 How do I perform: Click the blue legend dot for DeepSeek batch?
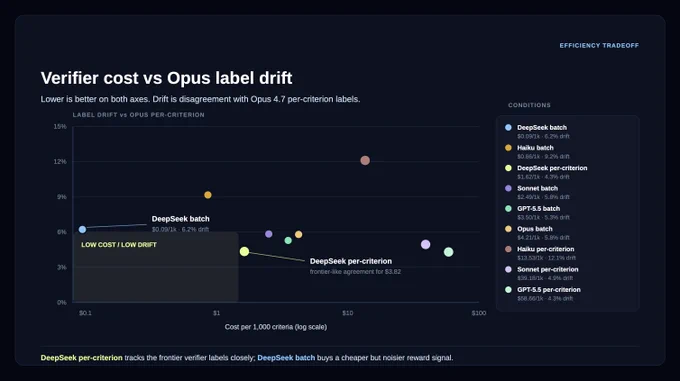[x=508, y=127]
